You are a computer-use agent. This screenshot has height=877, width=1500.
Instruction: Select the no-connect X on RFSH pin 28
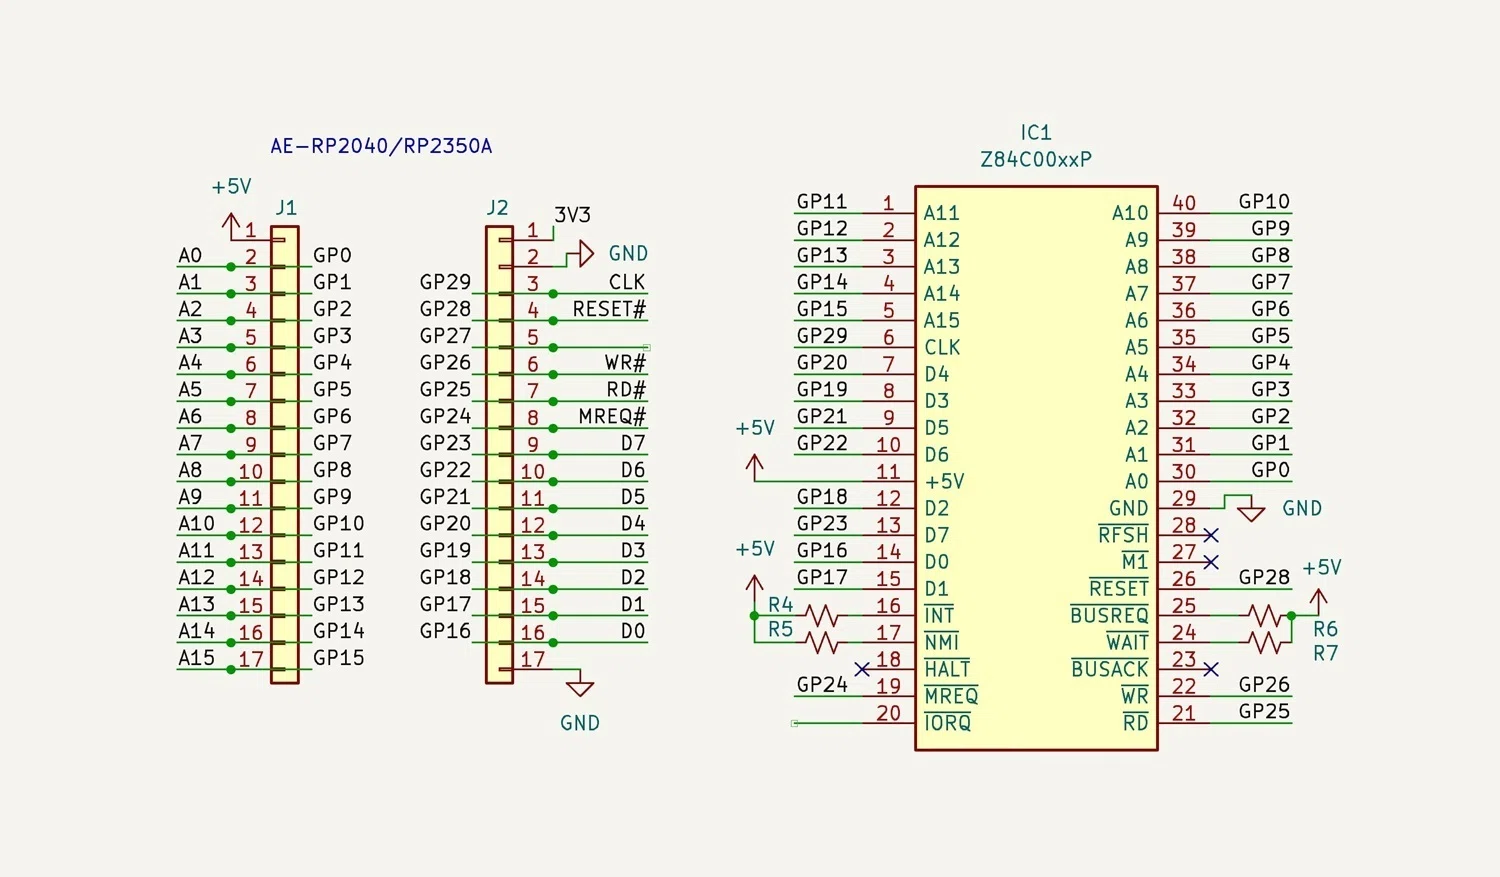coord(1211,535)
